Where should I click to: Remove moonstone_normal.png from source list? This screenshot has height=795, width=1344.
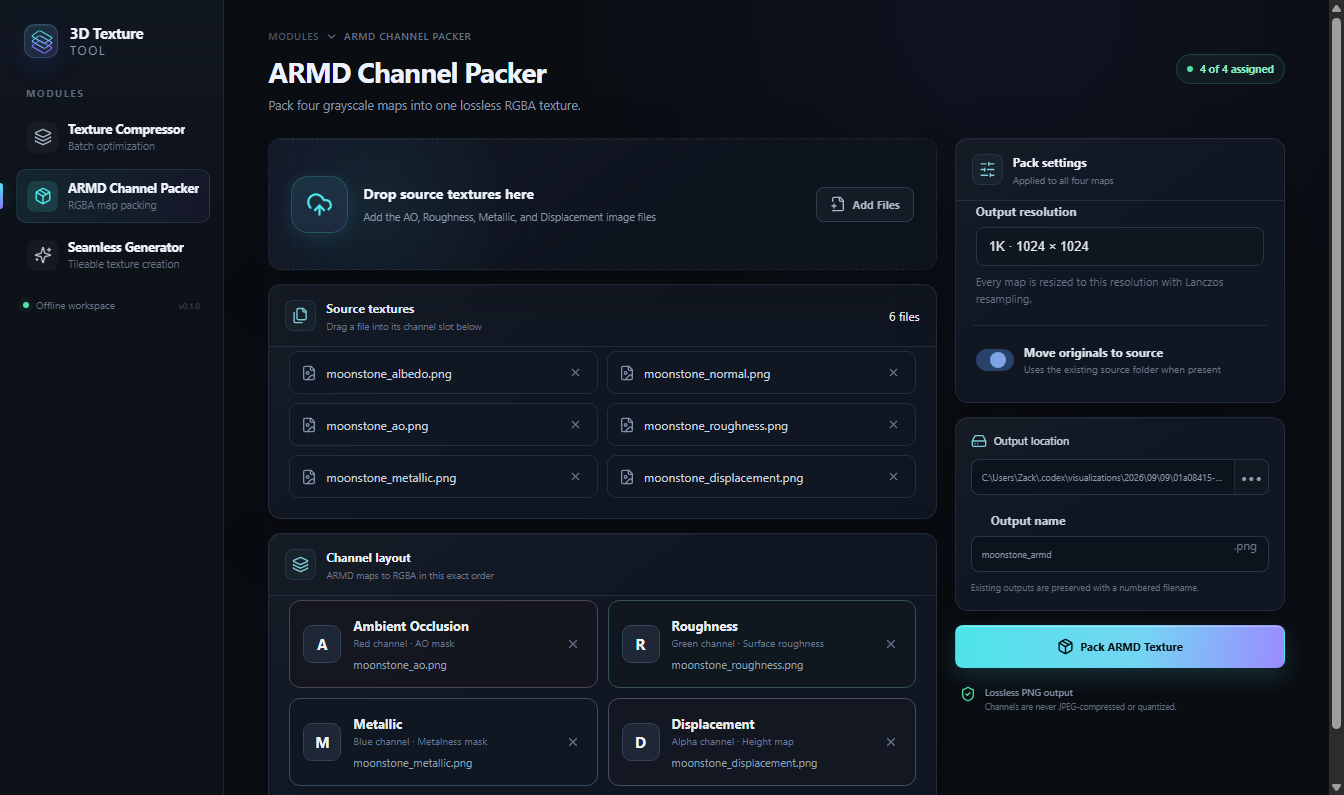pos(893,373)
